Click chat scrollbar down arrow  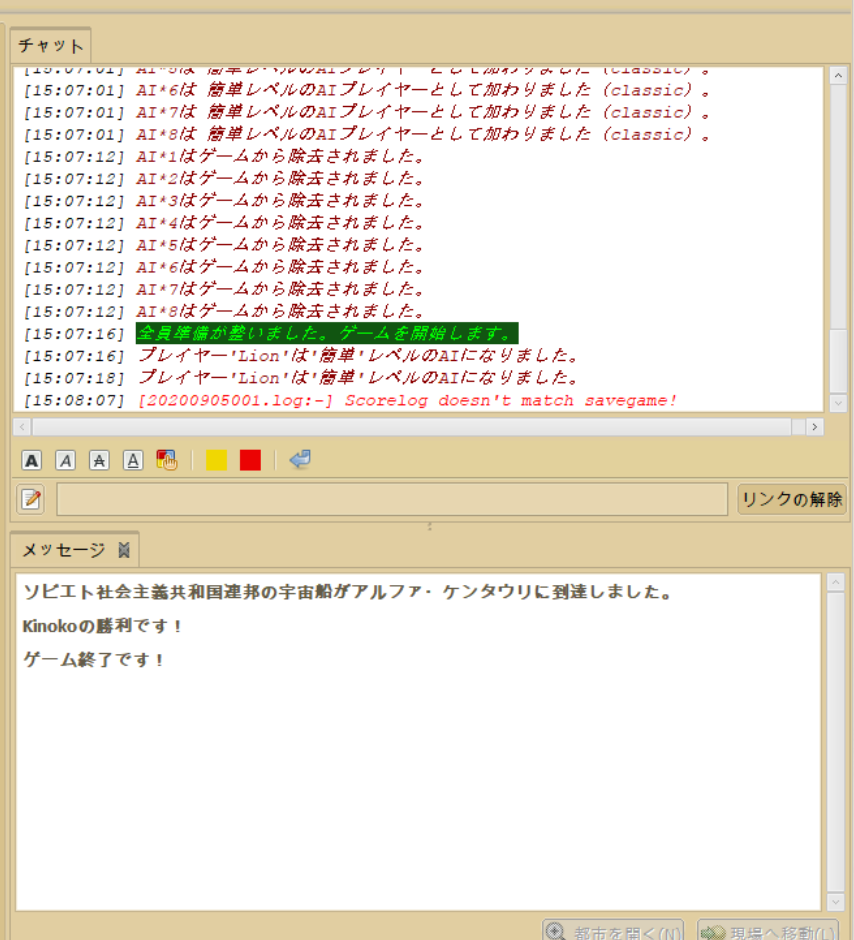coord(838,403)
